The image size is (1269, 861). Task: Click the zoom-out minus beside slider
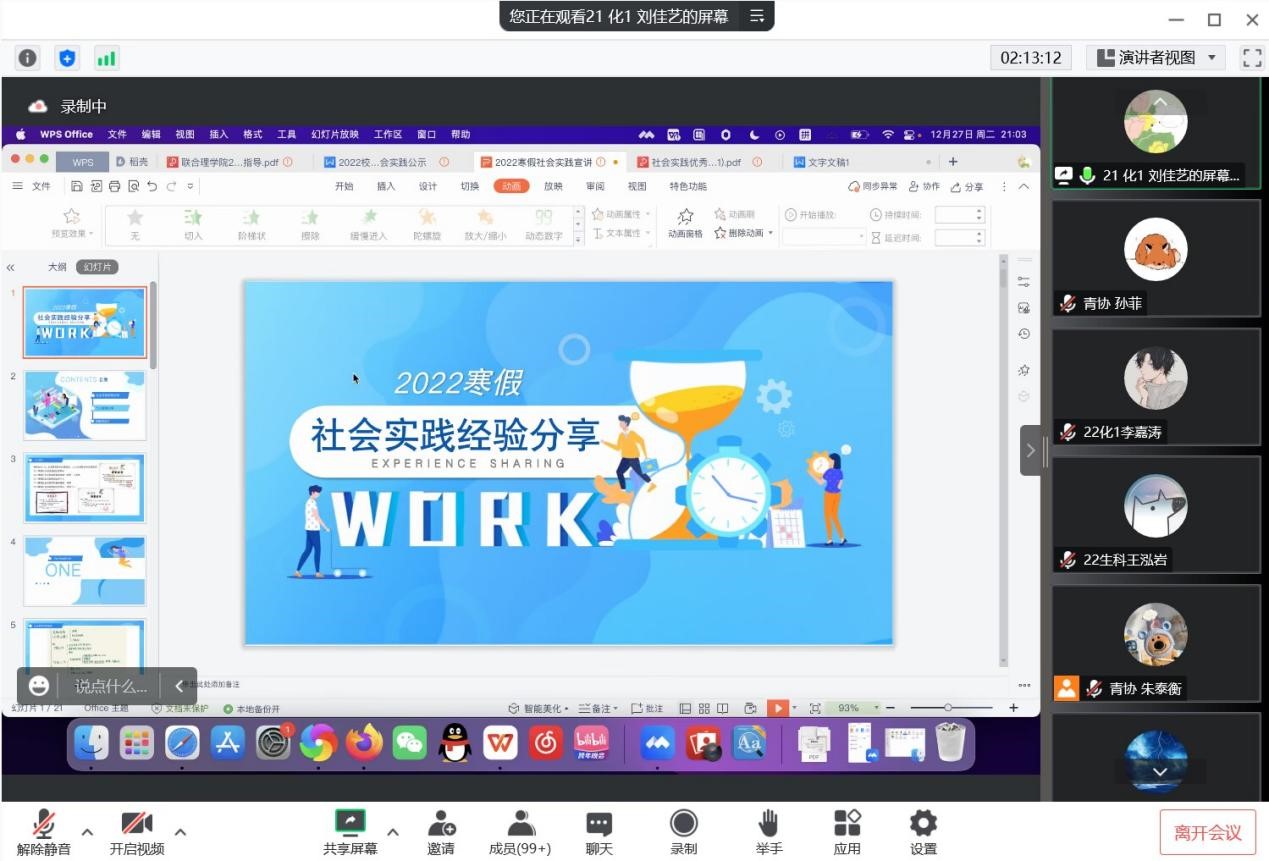pos(891,708)
